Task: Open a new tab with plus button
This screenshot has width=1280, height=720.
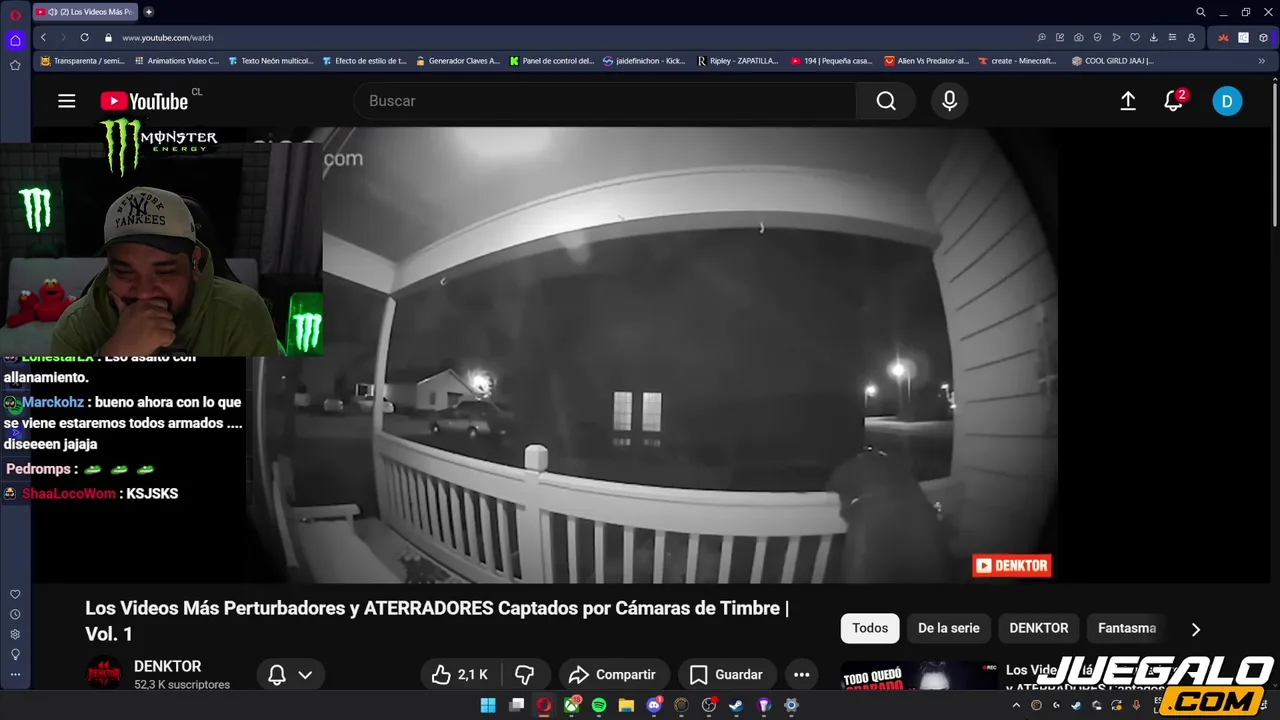Action: 148,12
